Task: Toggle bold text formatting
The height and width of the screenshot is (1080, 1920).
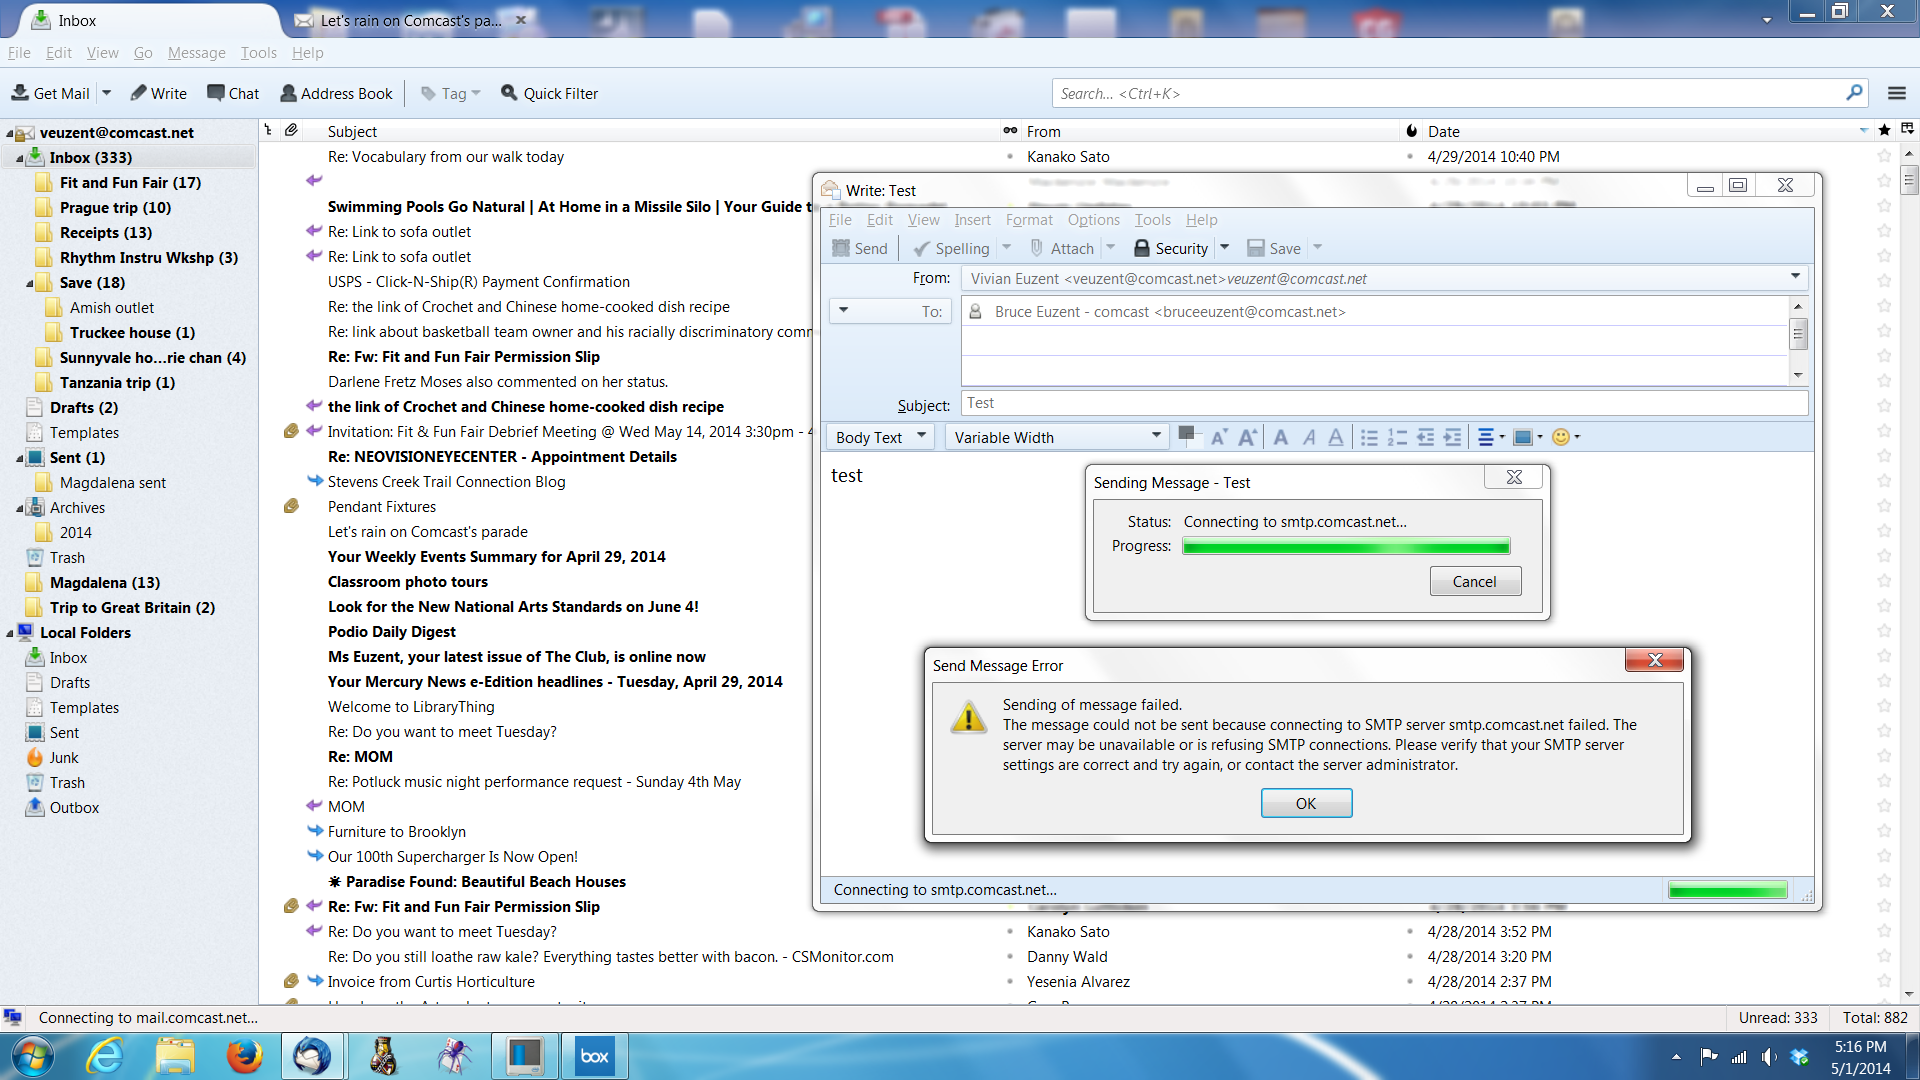Action: click(1281, 437)
